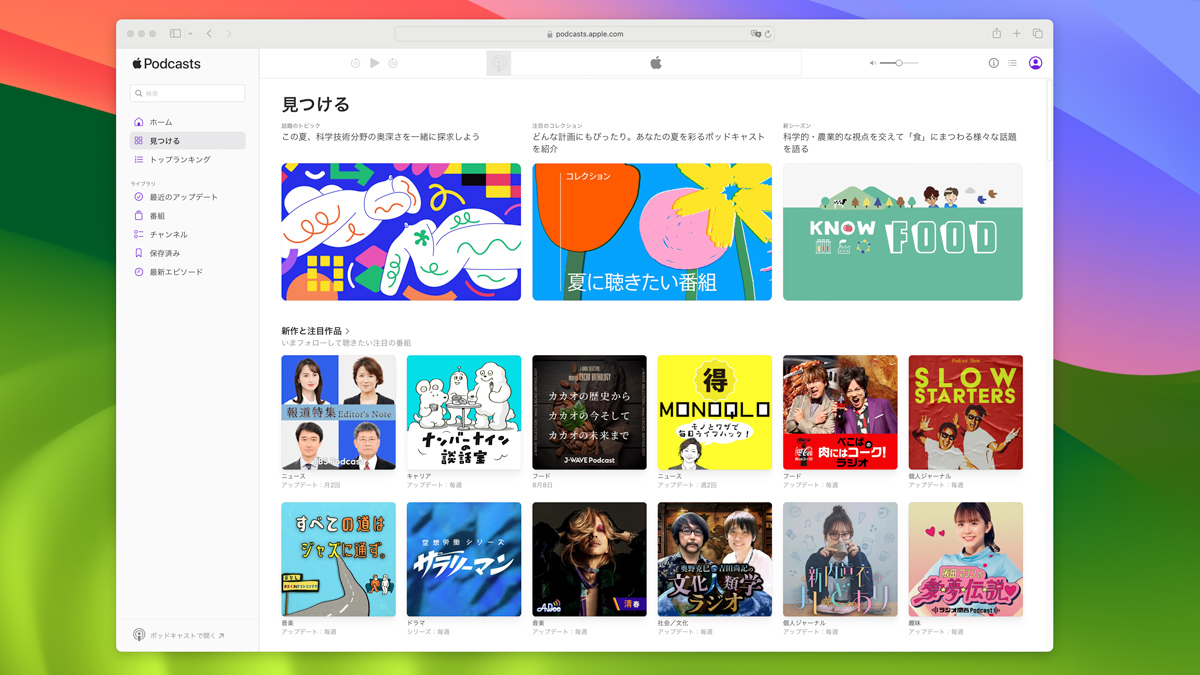1200x675 pixels.
Task: Open the 新内眞衣 podcast artwork
Action: [x=840, y=560]
